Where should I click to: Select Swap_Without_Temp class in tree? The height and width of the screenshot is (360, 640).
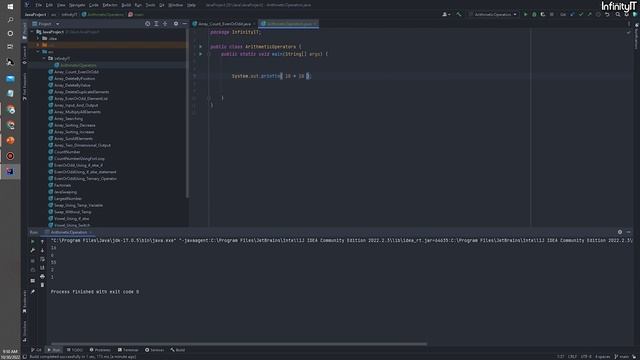(73, 212)
